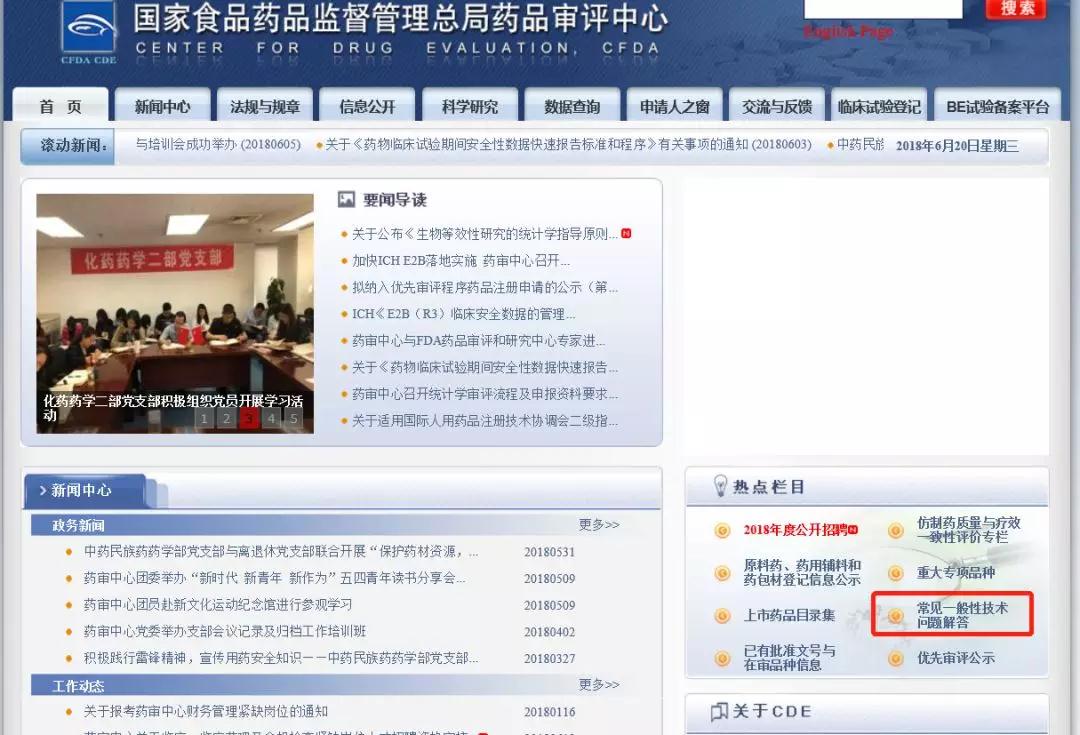Open the 仿制药质量与疗效一致性评价专栏 link

968,530
